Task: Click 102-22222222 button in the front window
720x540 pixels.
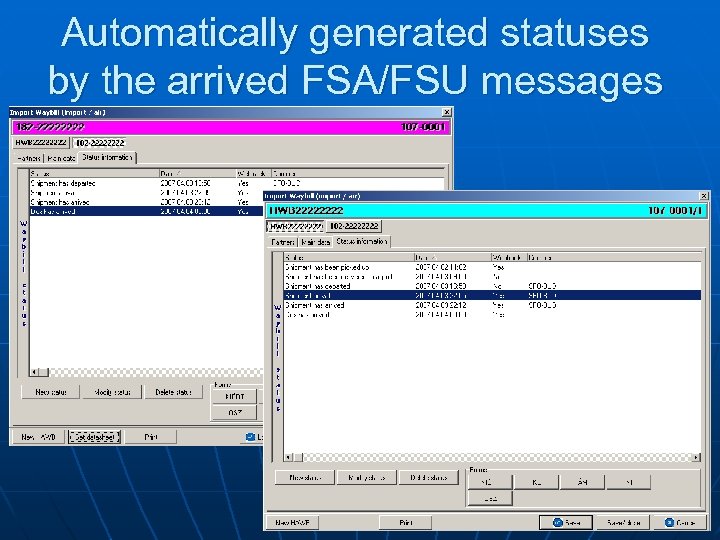Action: click(354, 226)
